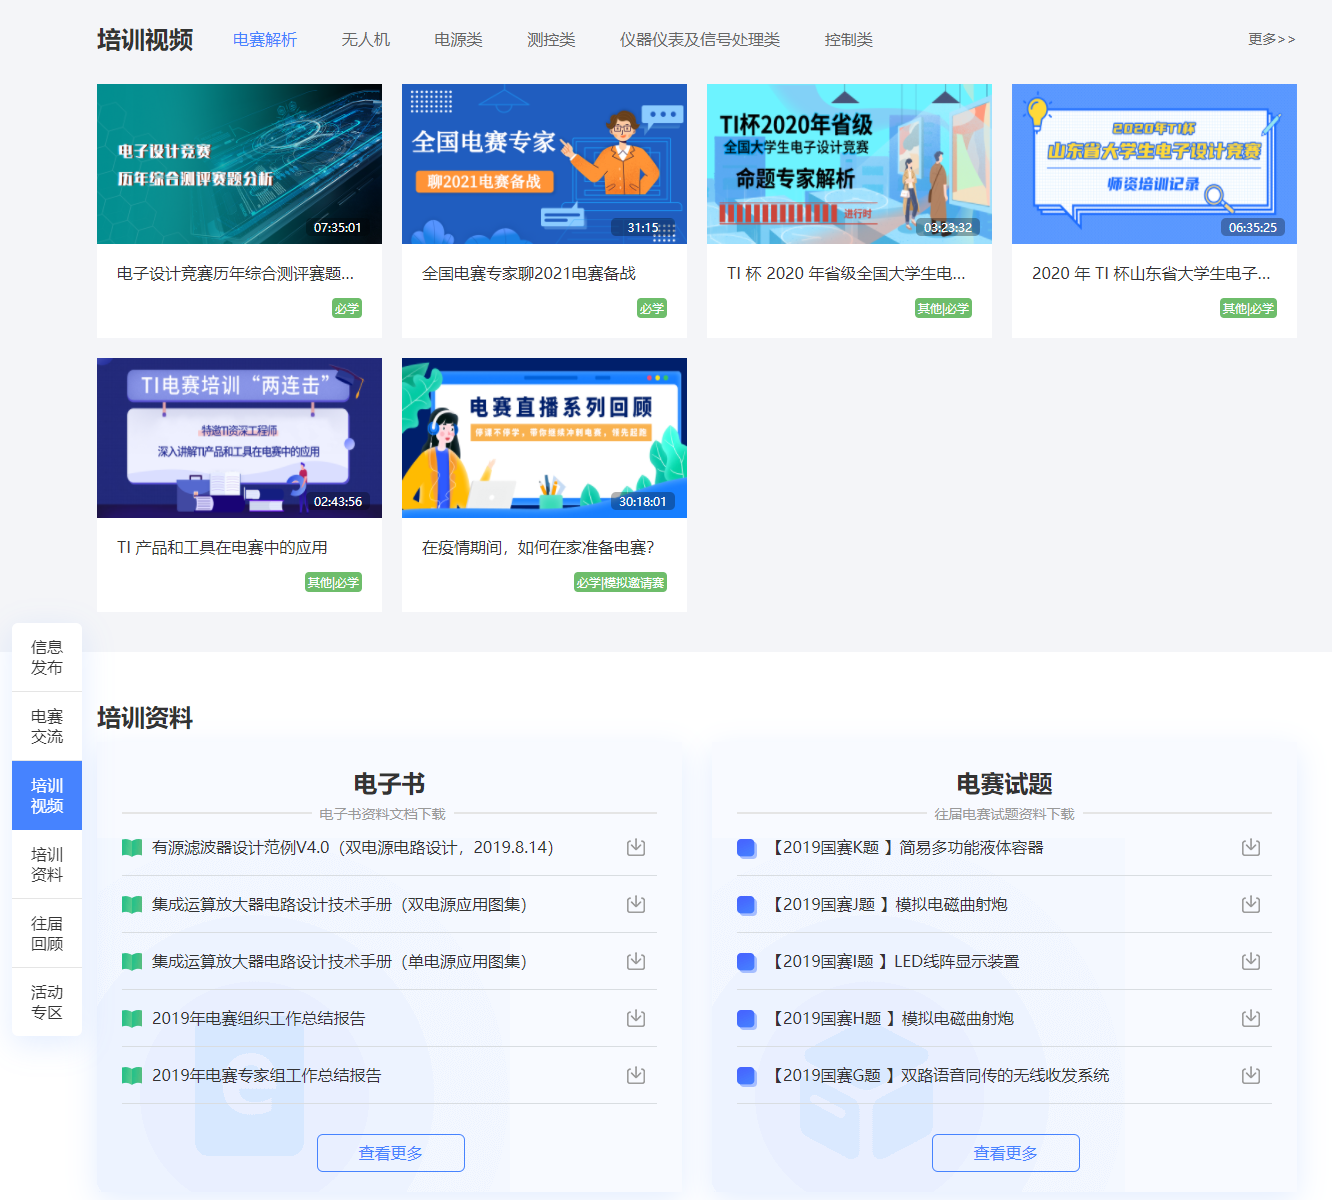Click download icon for 有源滤波器设计范例V4.0
Image resolution: width=1332 pixels, height=1200 pixels.
coord(635,848)
